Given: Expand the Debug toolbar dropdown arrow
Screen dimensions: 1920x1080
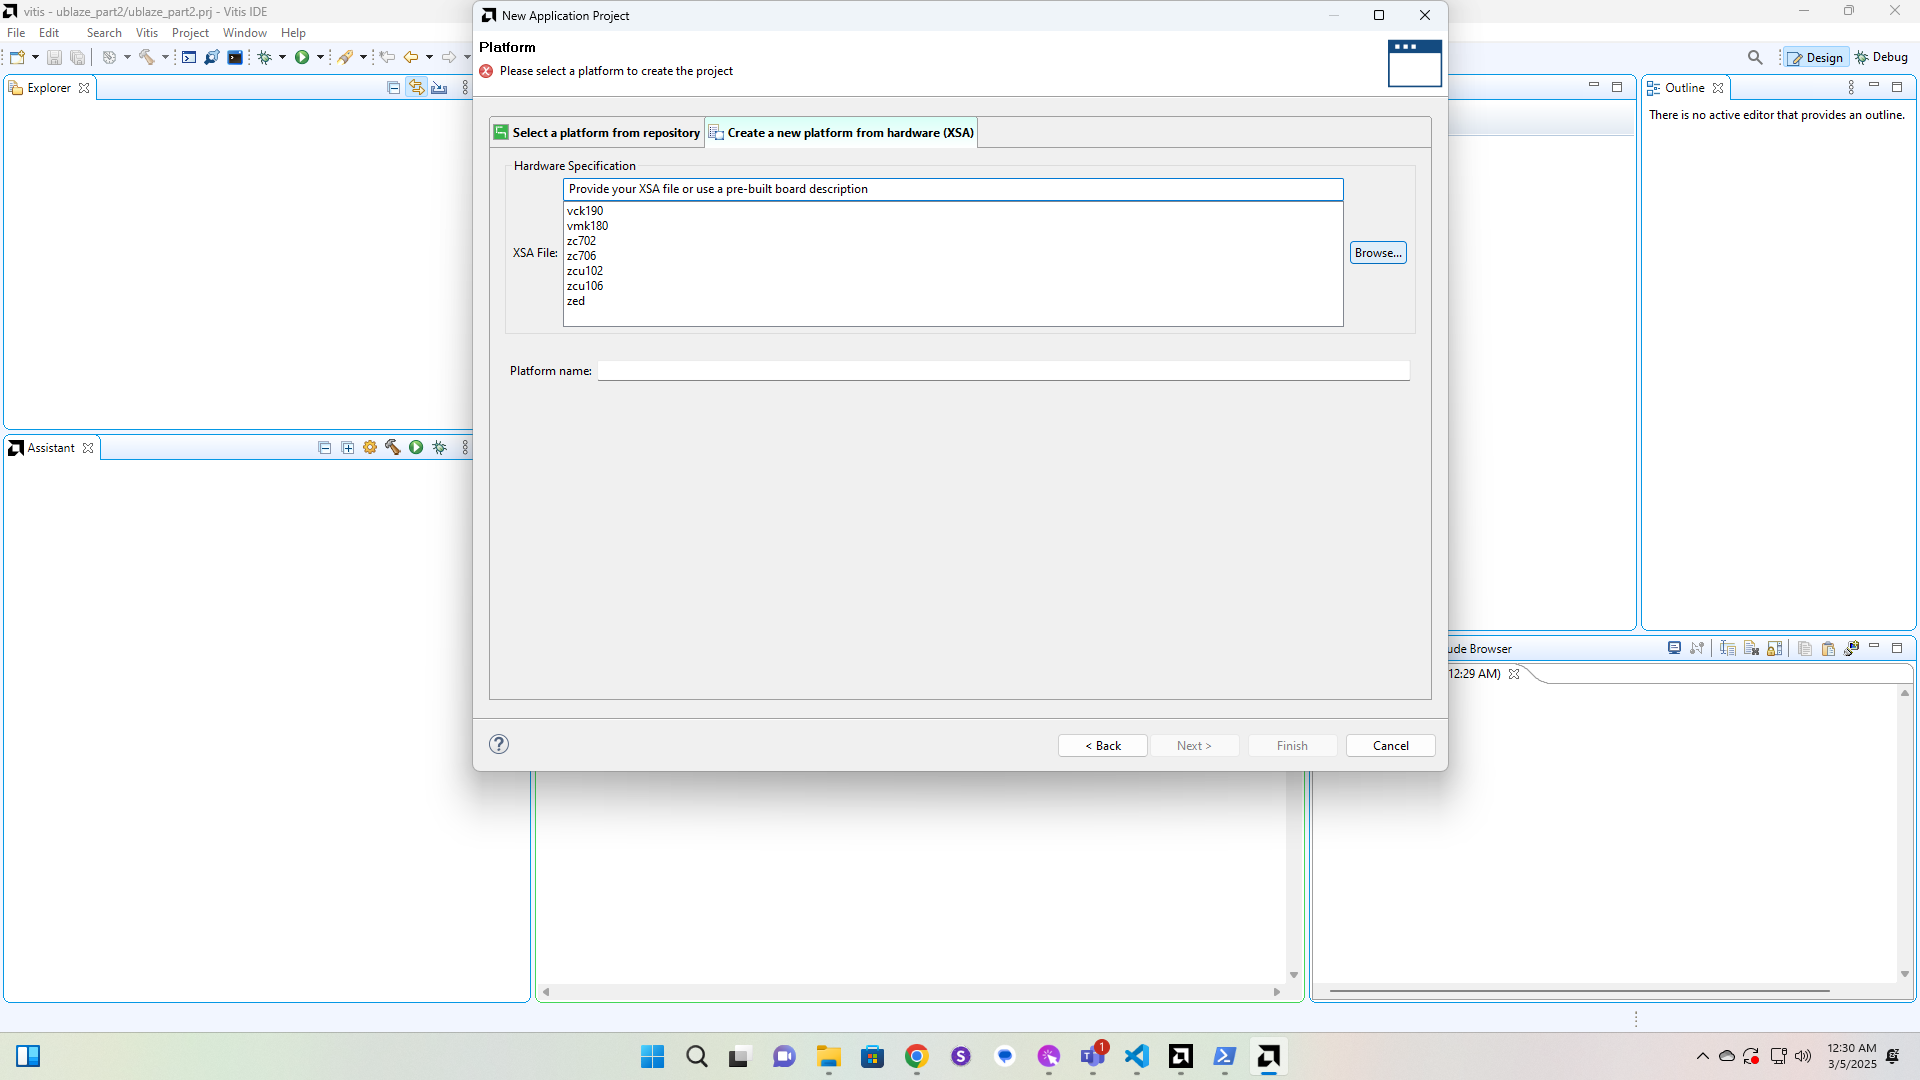Looking at the screenshot, I should click(x=282, y=57).
